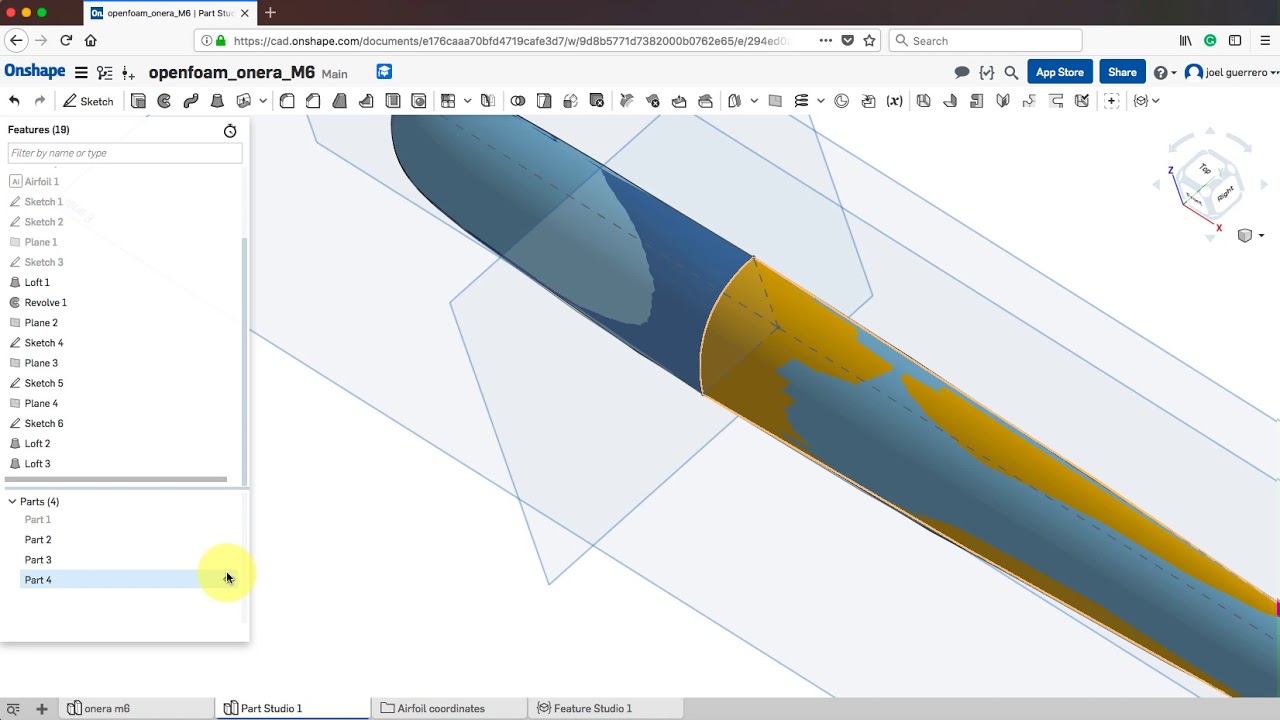Open the comments speech bubble
Image resolution: width=1280 pixels, height=720 pixels.
[x=962, y=72]
